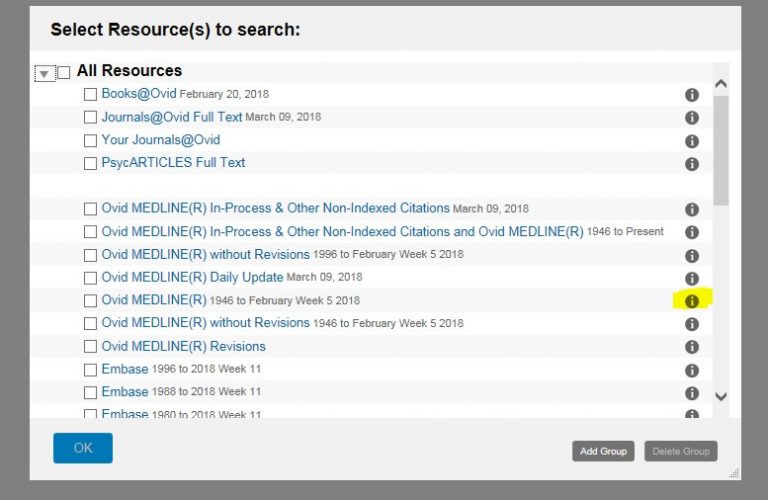Viewport: 768px width, 500px height.
Task: Select the PsycARTICLES Full Text checkbox
Action: [x=90, y=163]
